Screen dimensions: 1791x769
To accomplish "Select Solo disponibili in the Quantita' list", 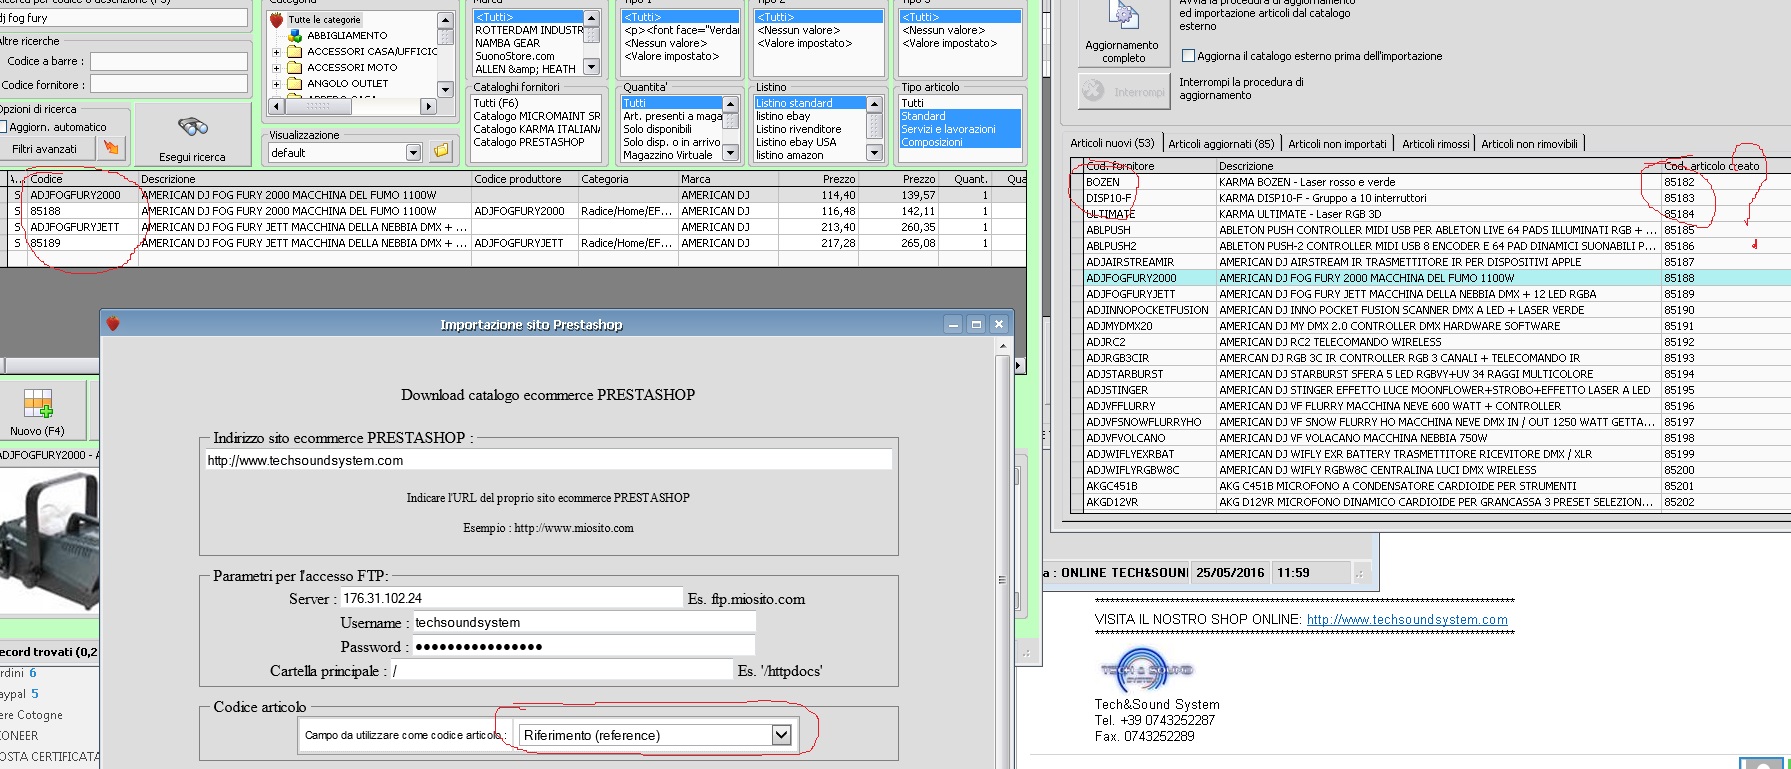I will (x=671, y=129).
